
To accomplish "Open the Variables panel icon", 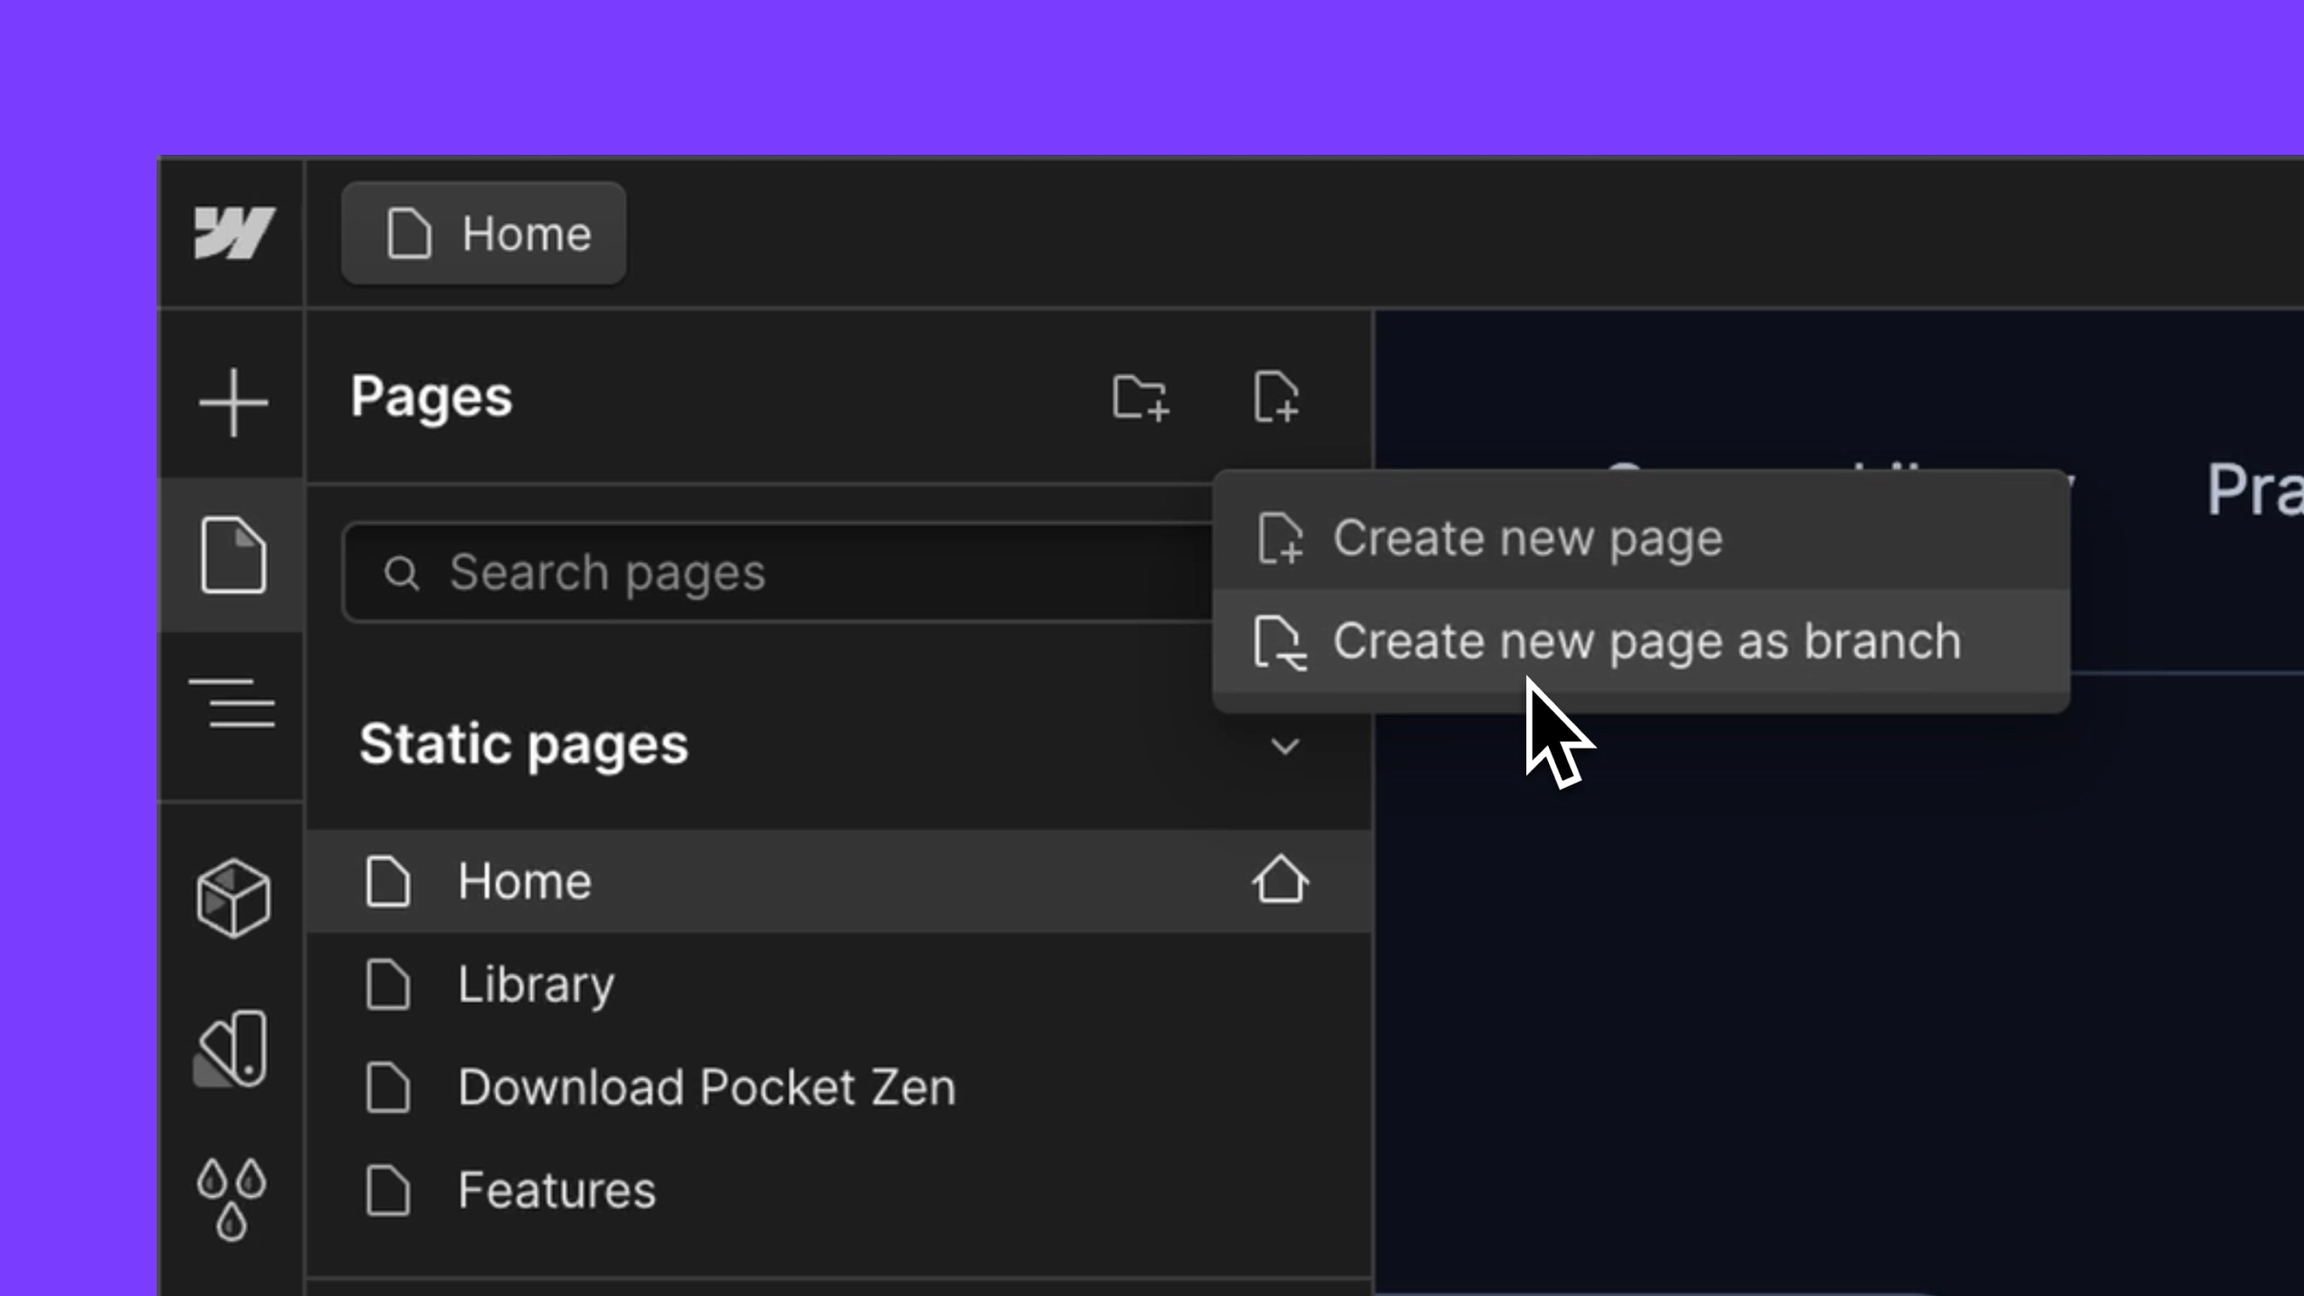I will click(233, 1048).
